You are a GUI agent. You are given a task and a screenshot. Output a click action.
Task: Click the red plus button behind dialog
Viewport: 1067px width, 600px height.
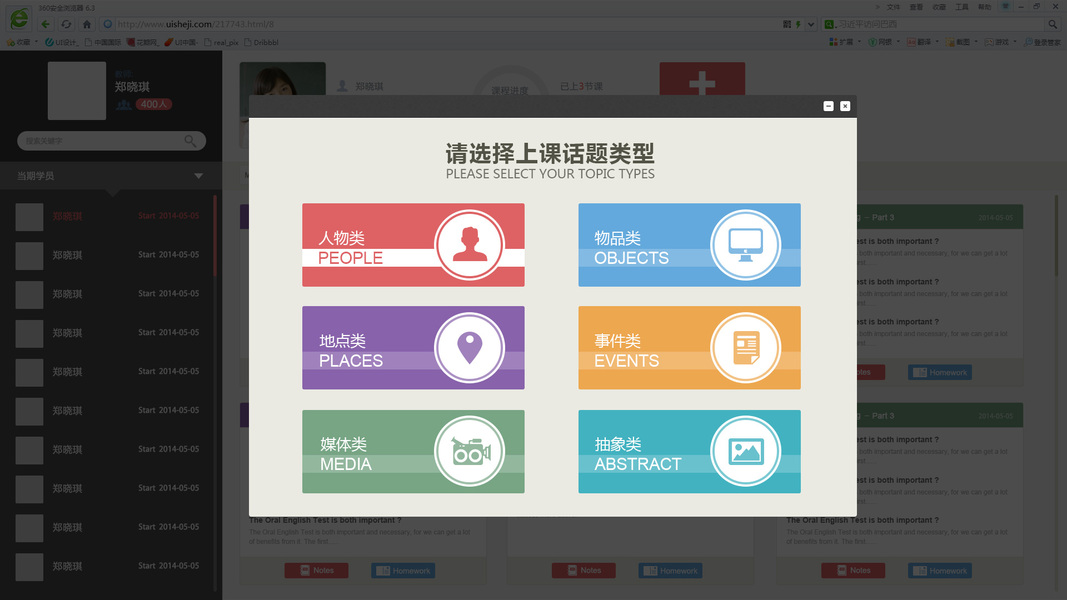click(702, 79)
